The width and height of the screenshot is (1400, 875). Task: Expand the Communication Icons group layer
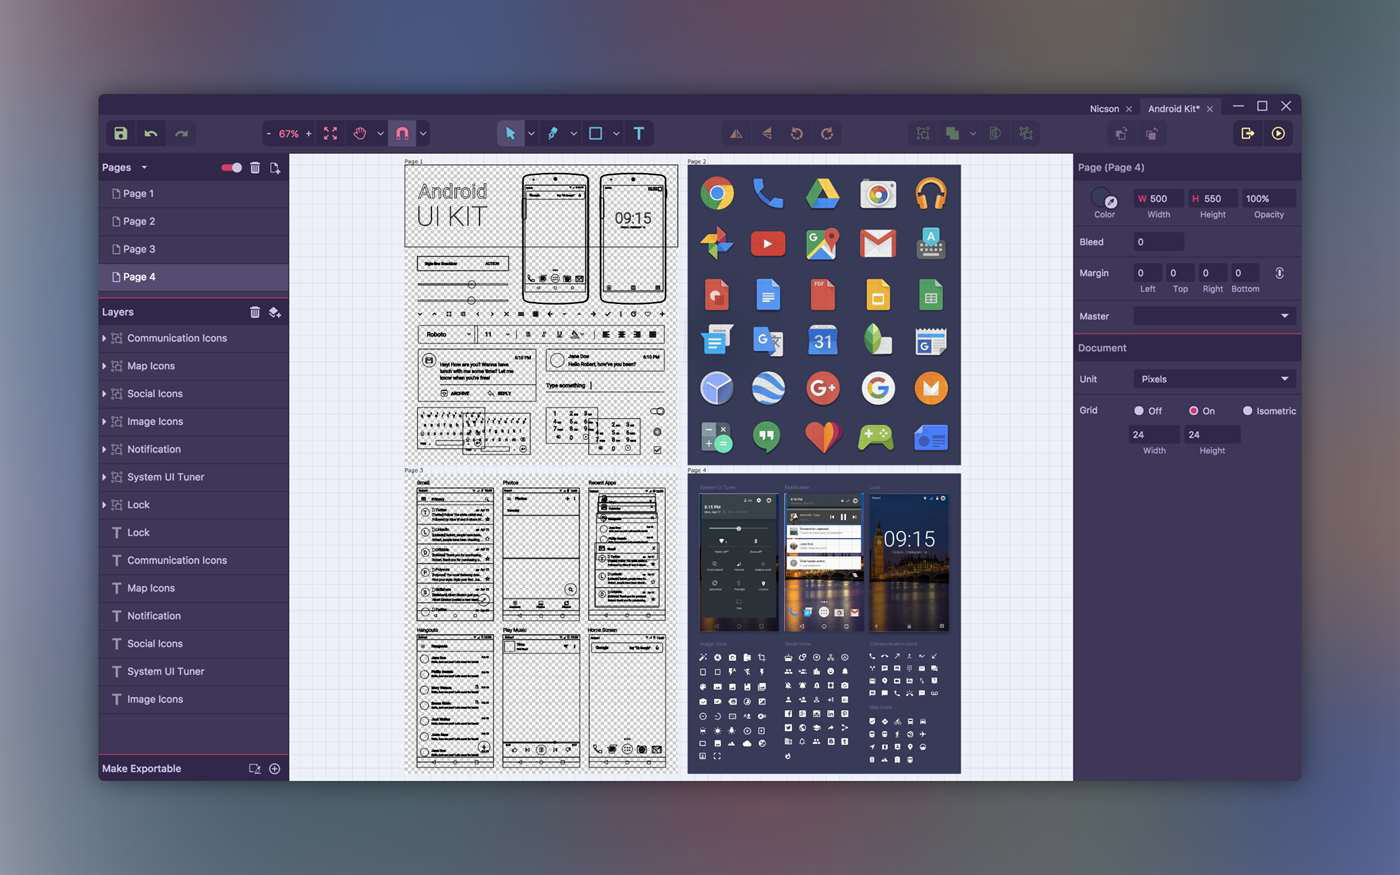(x=104, y=338)
